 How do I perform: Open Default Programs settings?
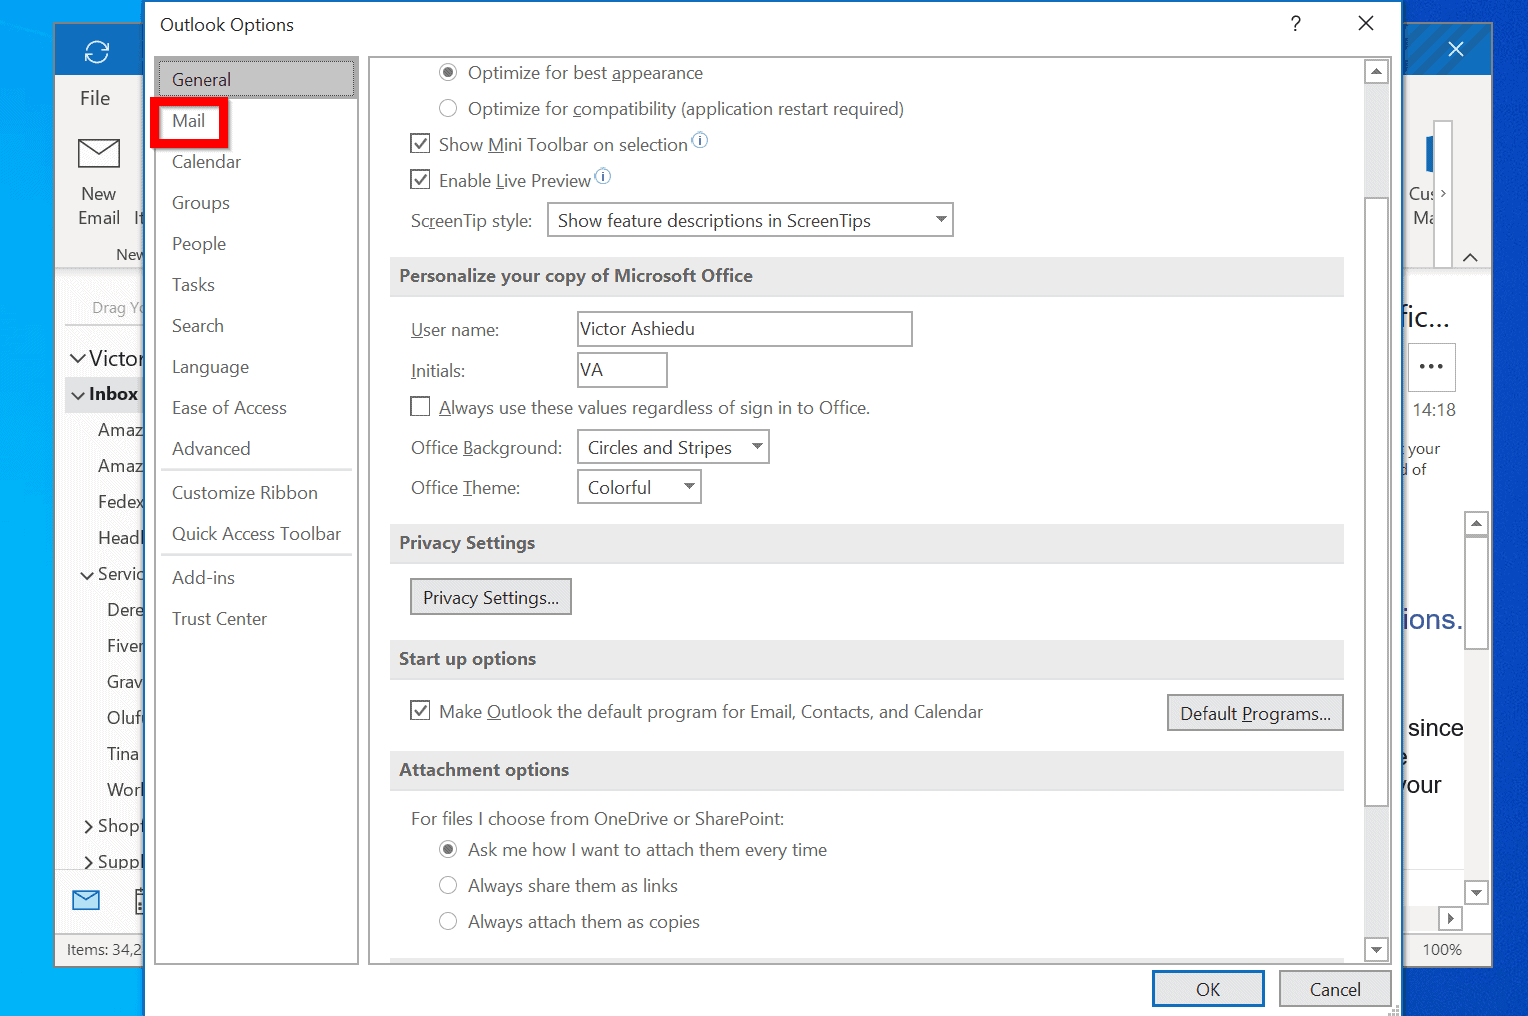coord(1255,712)
